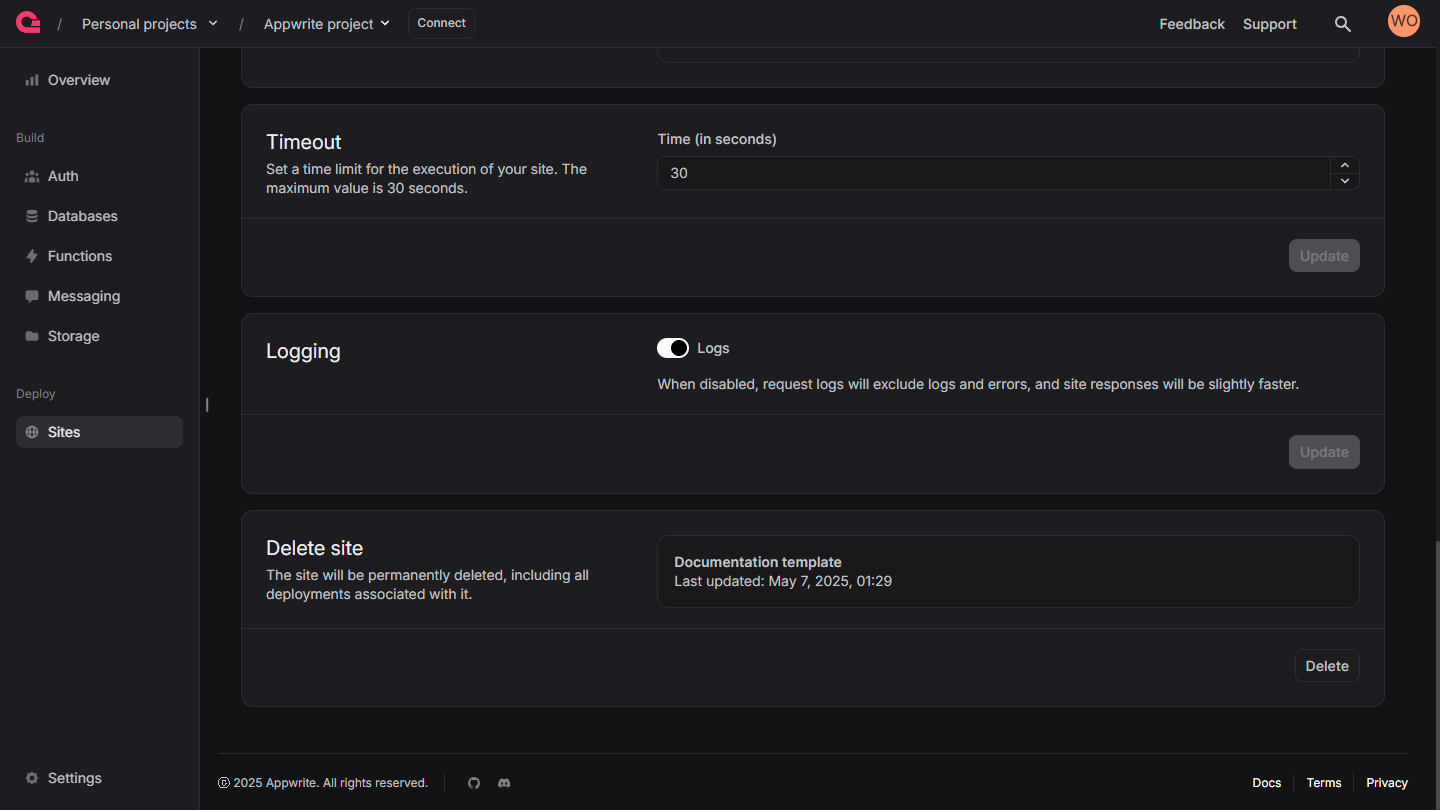Open Messaging from the sidebar

(99, 296)
